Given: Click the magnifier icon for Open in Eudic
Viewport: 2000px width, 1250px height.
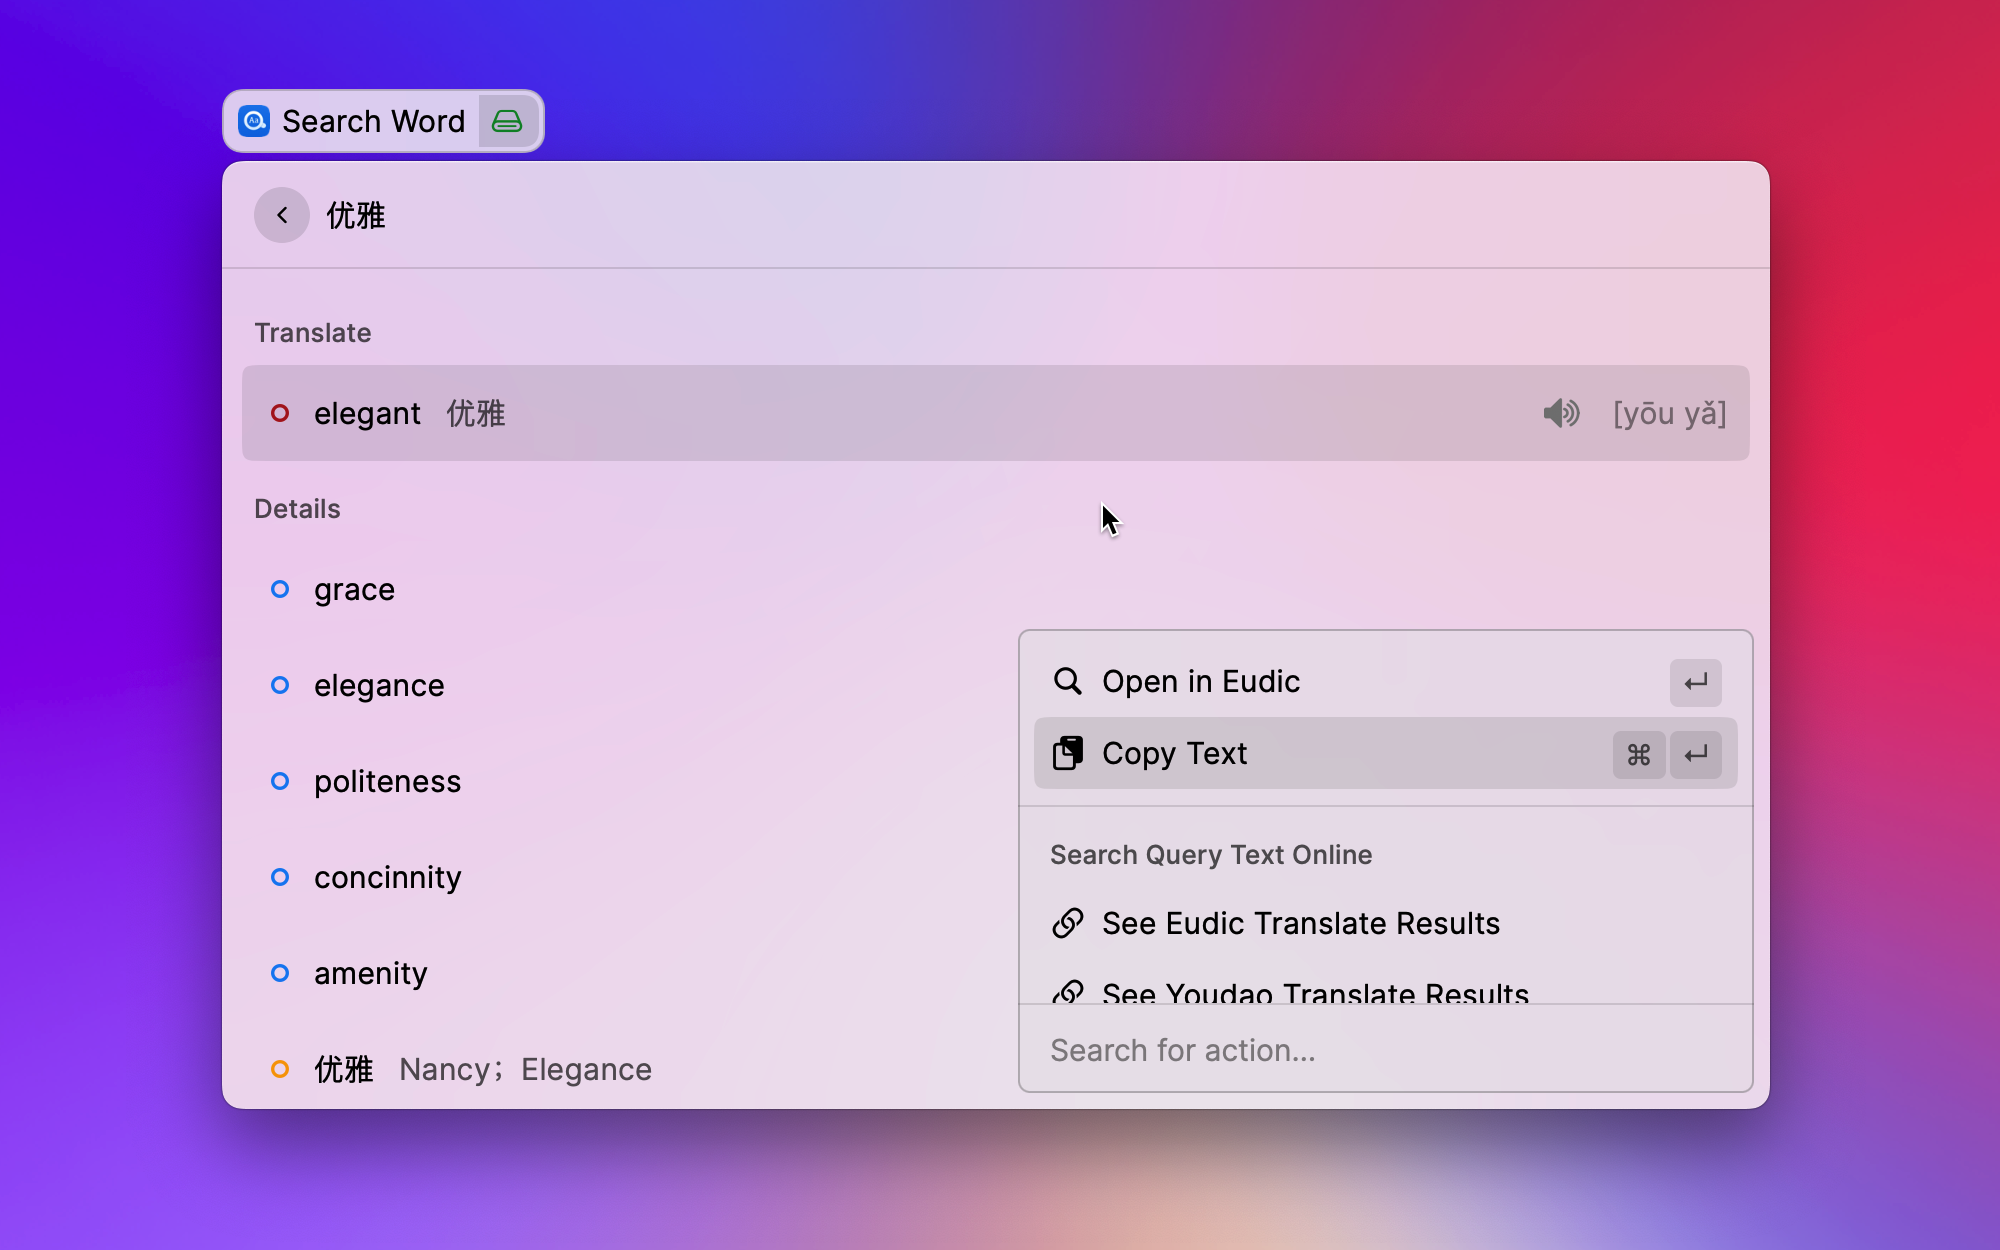Looking at the screenshot, I should [1067, 681].
